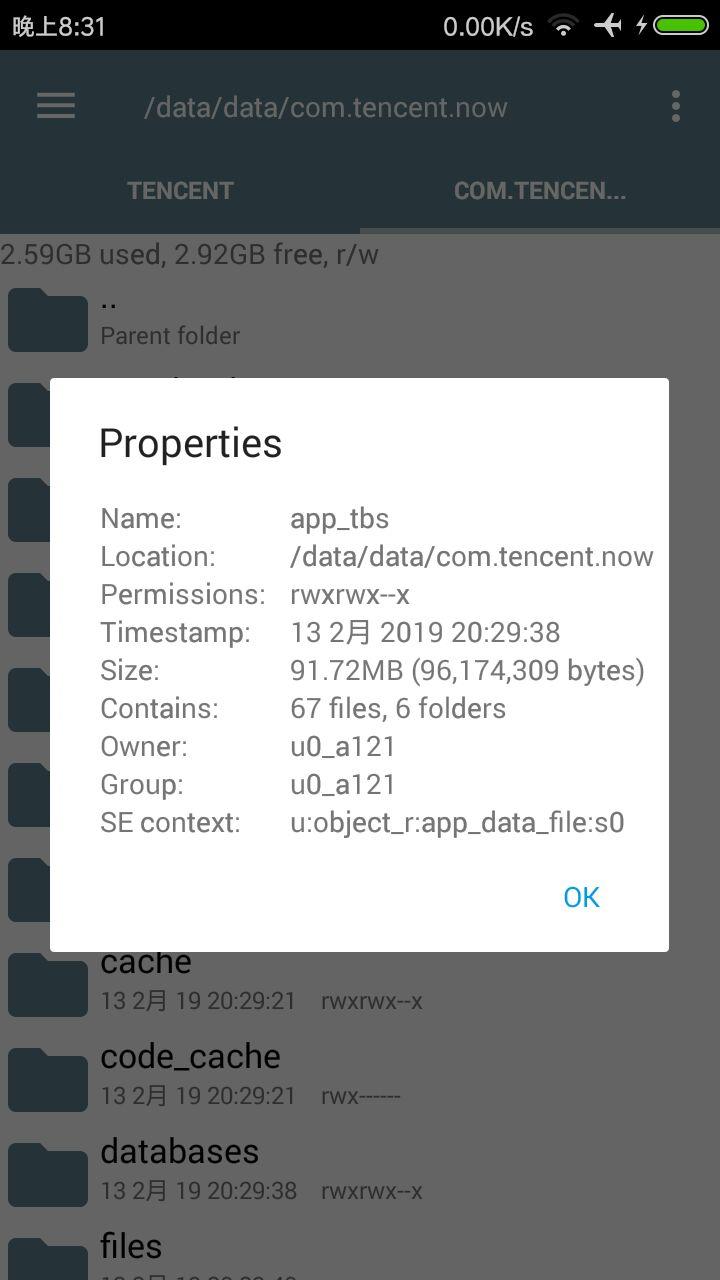720x1280 pixels.
Task: Confirm the Properties dialog with OK
Action: (x=581, y=897)
